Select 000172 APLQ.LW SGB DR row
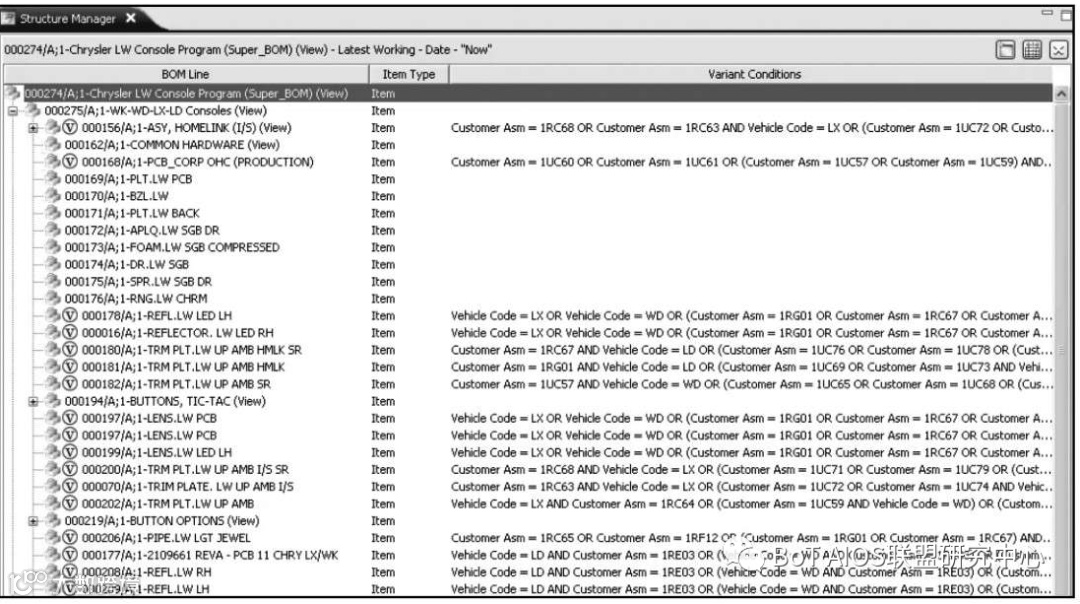The width and height of the screenshot is (1080, 604). point(142,231)
